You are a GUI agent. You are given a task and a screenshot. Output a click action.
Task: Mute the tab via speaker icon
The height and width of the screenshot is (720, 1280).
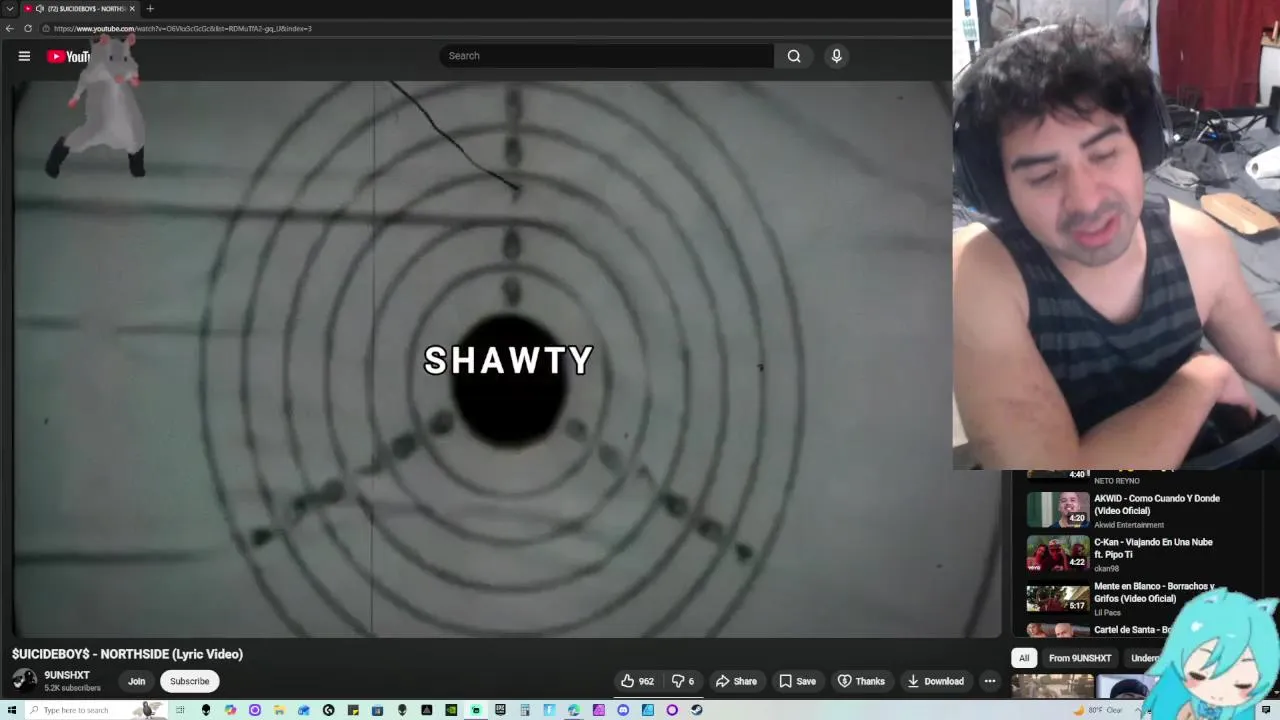pyautogui.click(x=40, y=8)
